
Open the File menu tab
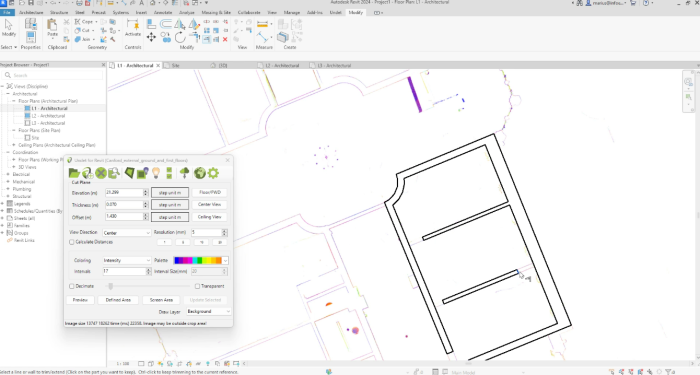point(7,12)
